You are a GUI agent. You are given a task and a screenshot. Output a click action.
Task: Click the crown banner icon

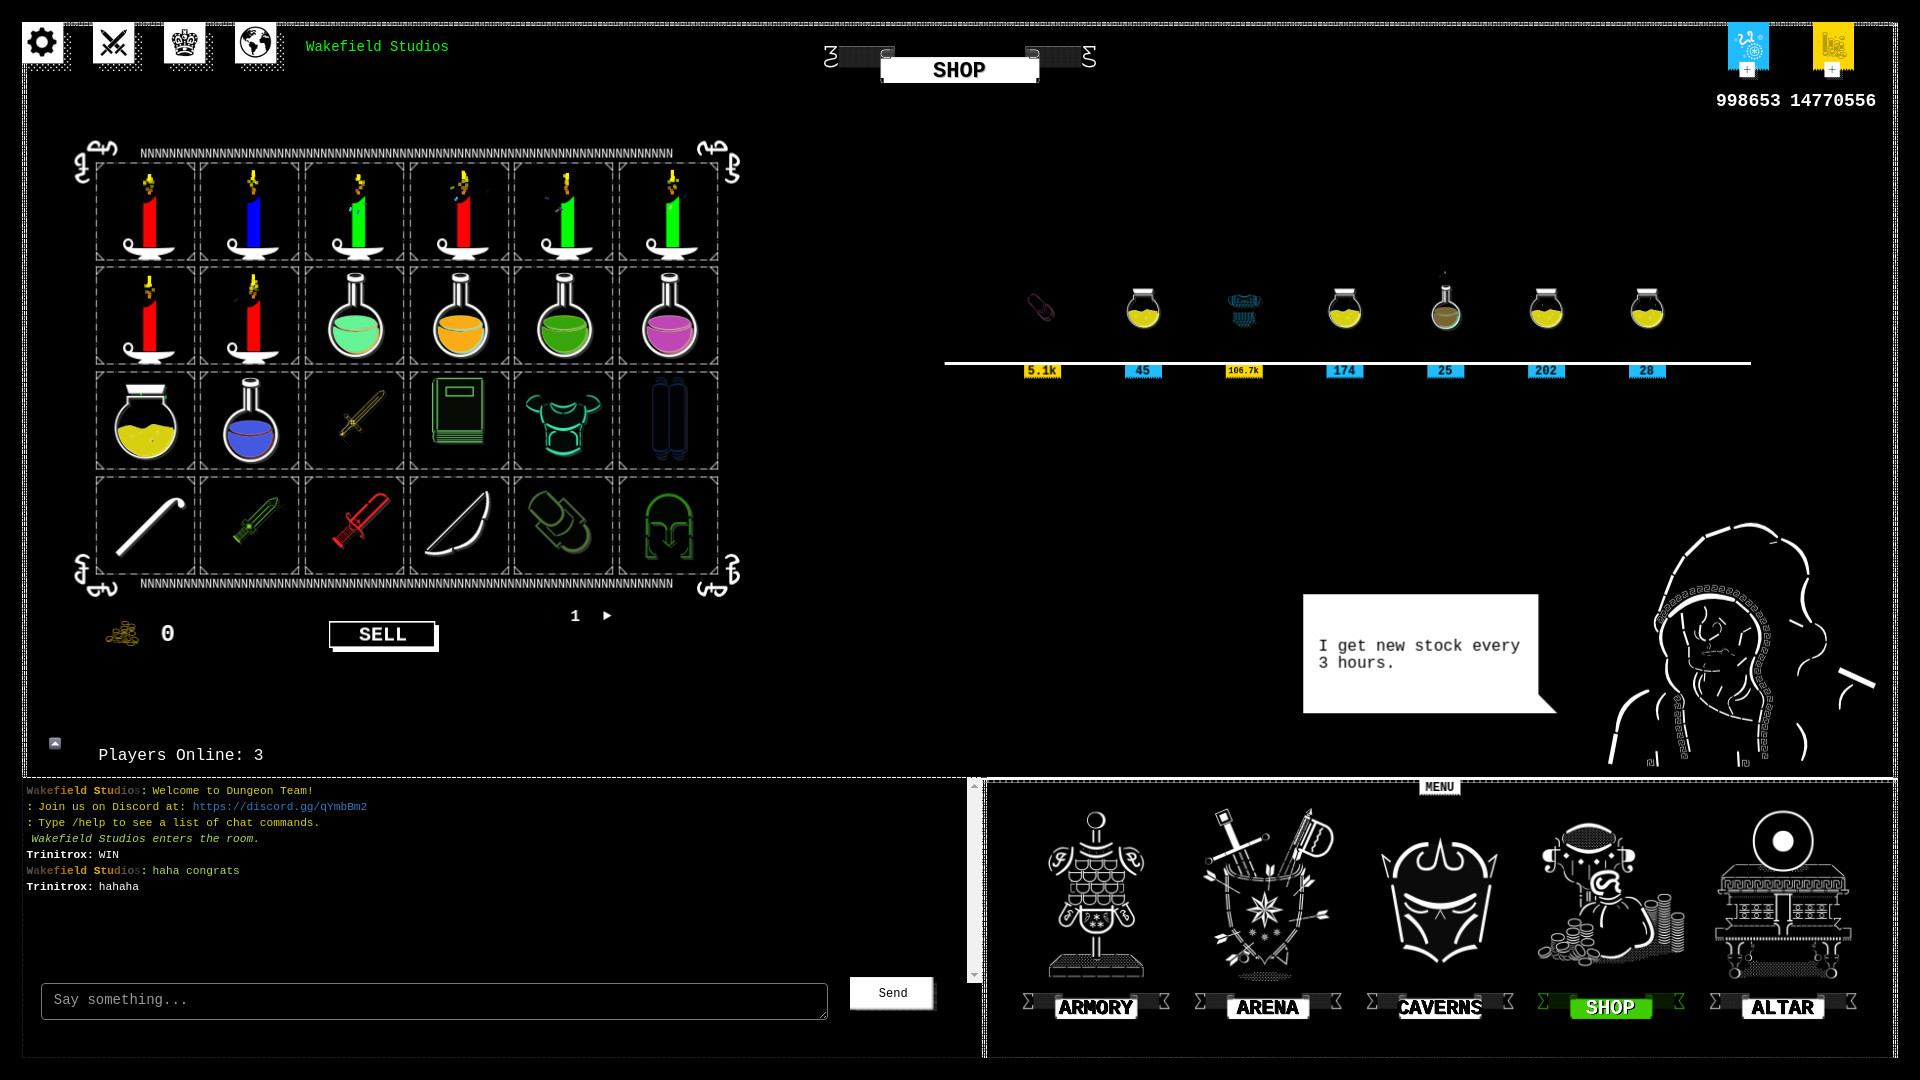(x=185, y=42)
